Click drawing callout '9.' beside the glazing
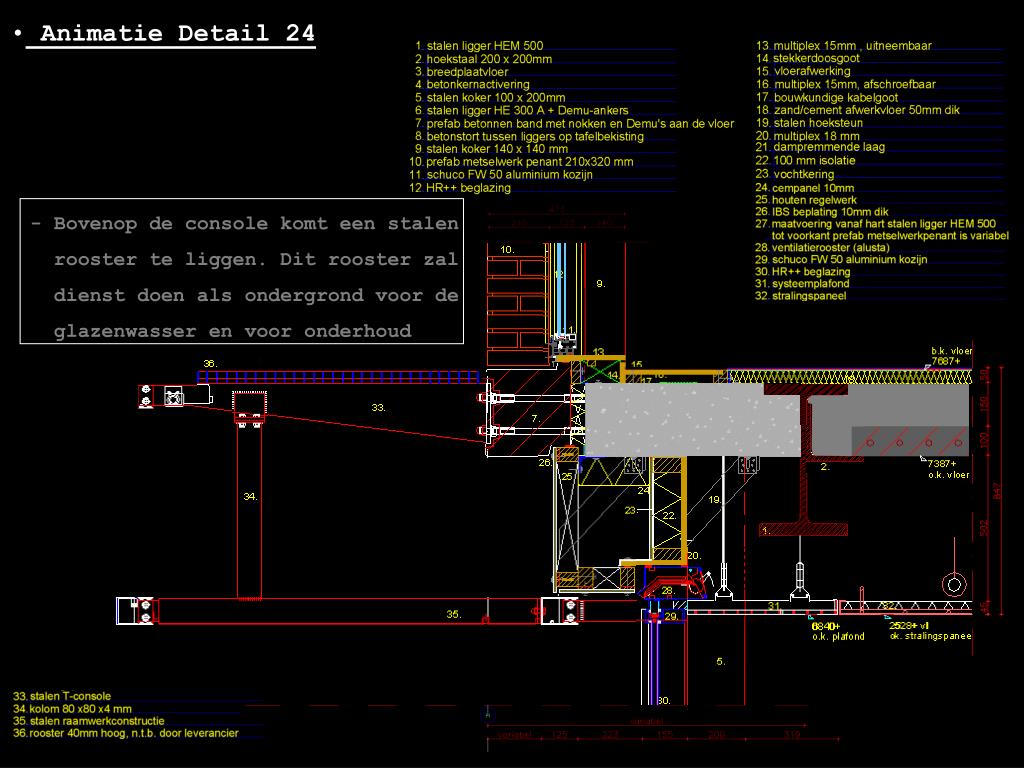The height and width of the screenshot is (768, 1024). 601,283
